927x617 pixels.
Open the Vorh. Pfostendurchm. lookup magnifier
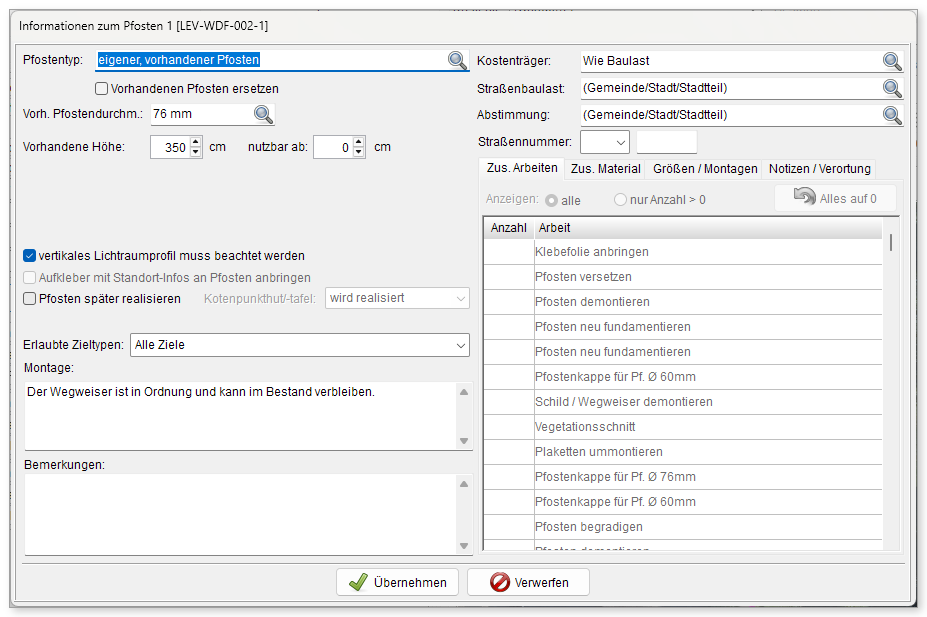point(263,114)
